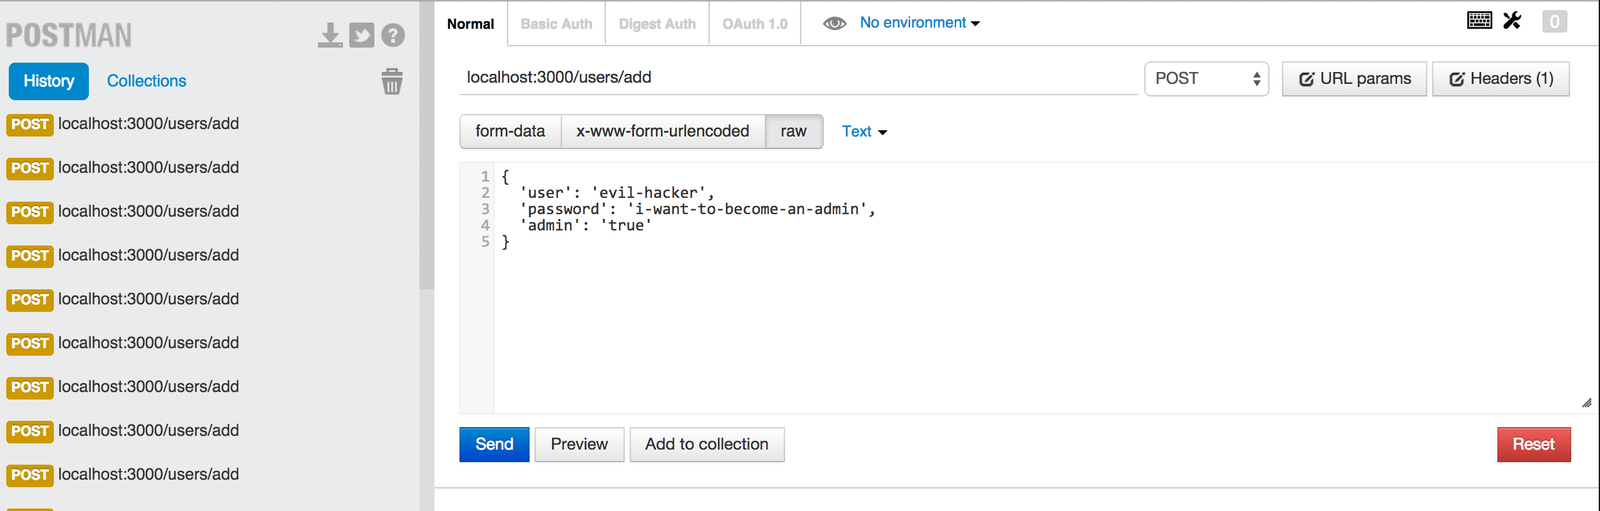
Task: Switch to the Collections tab
Action: (146, 81)
